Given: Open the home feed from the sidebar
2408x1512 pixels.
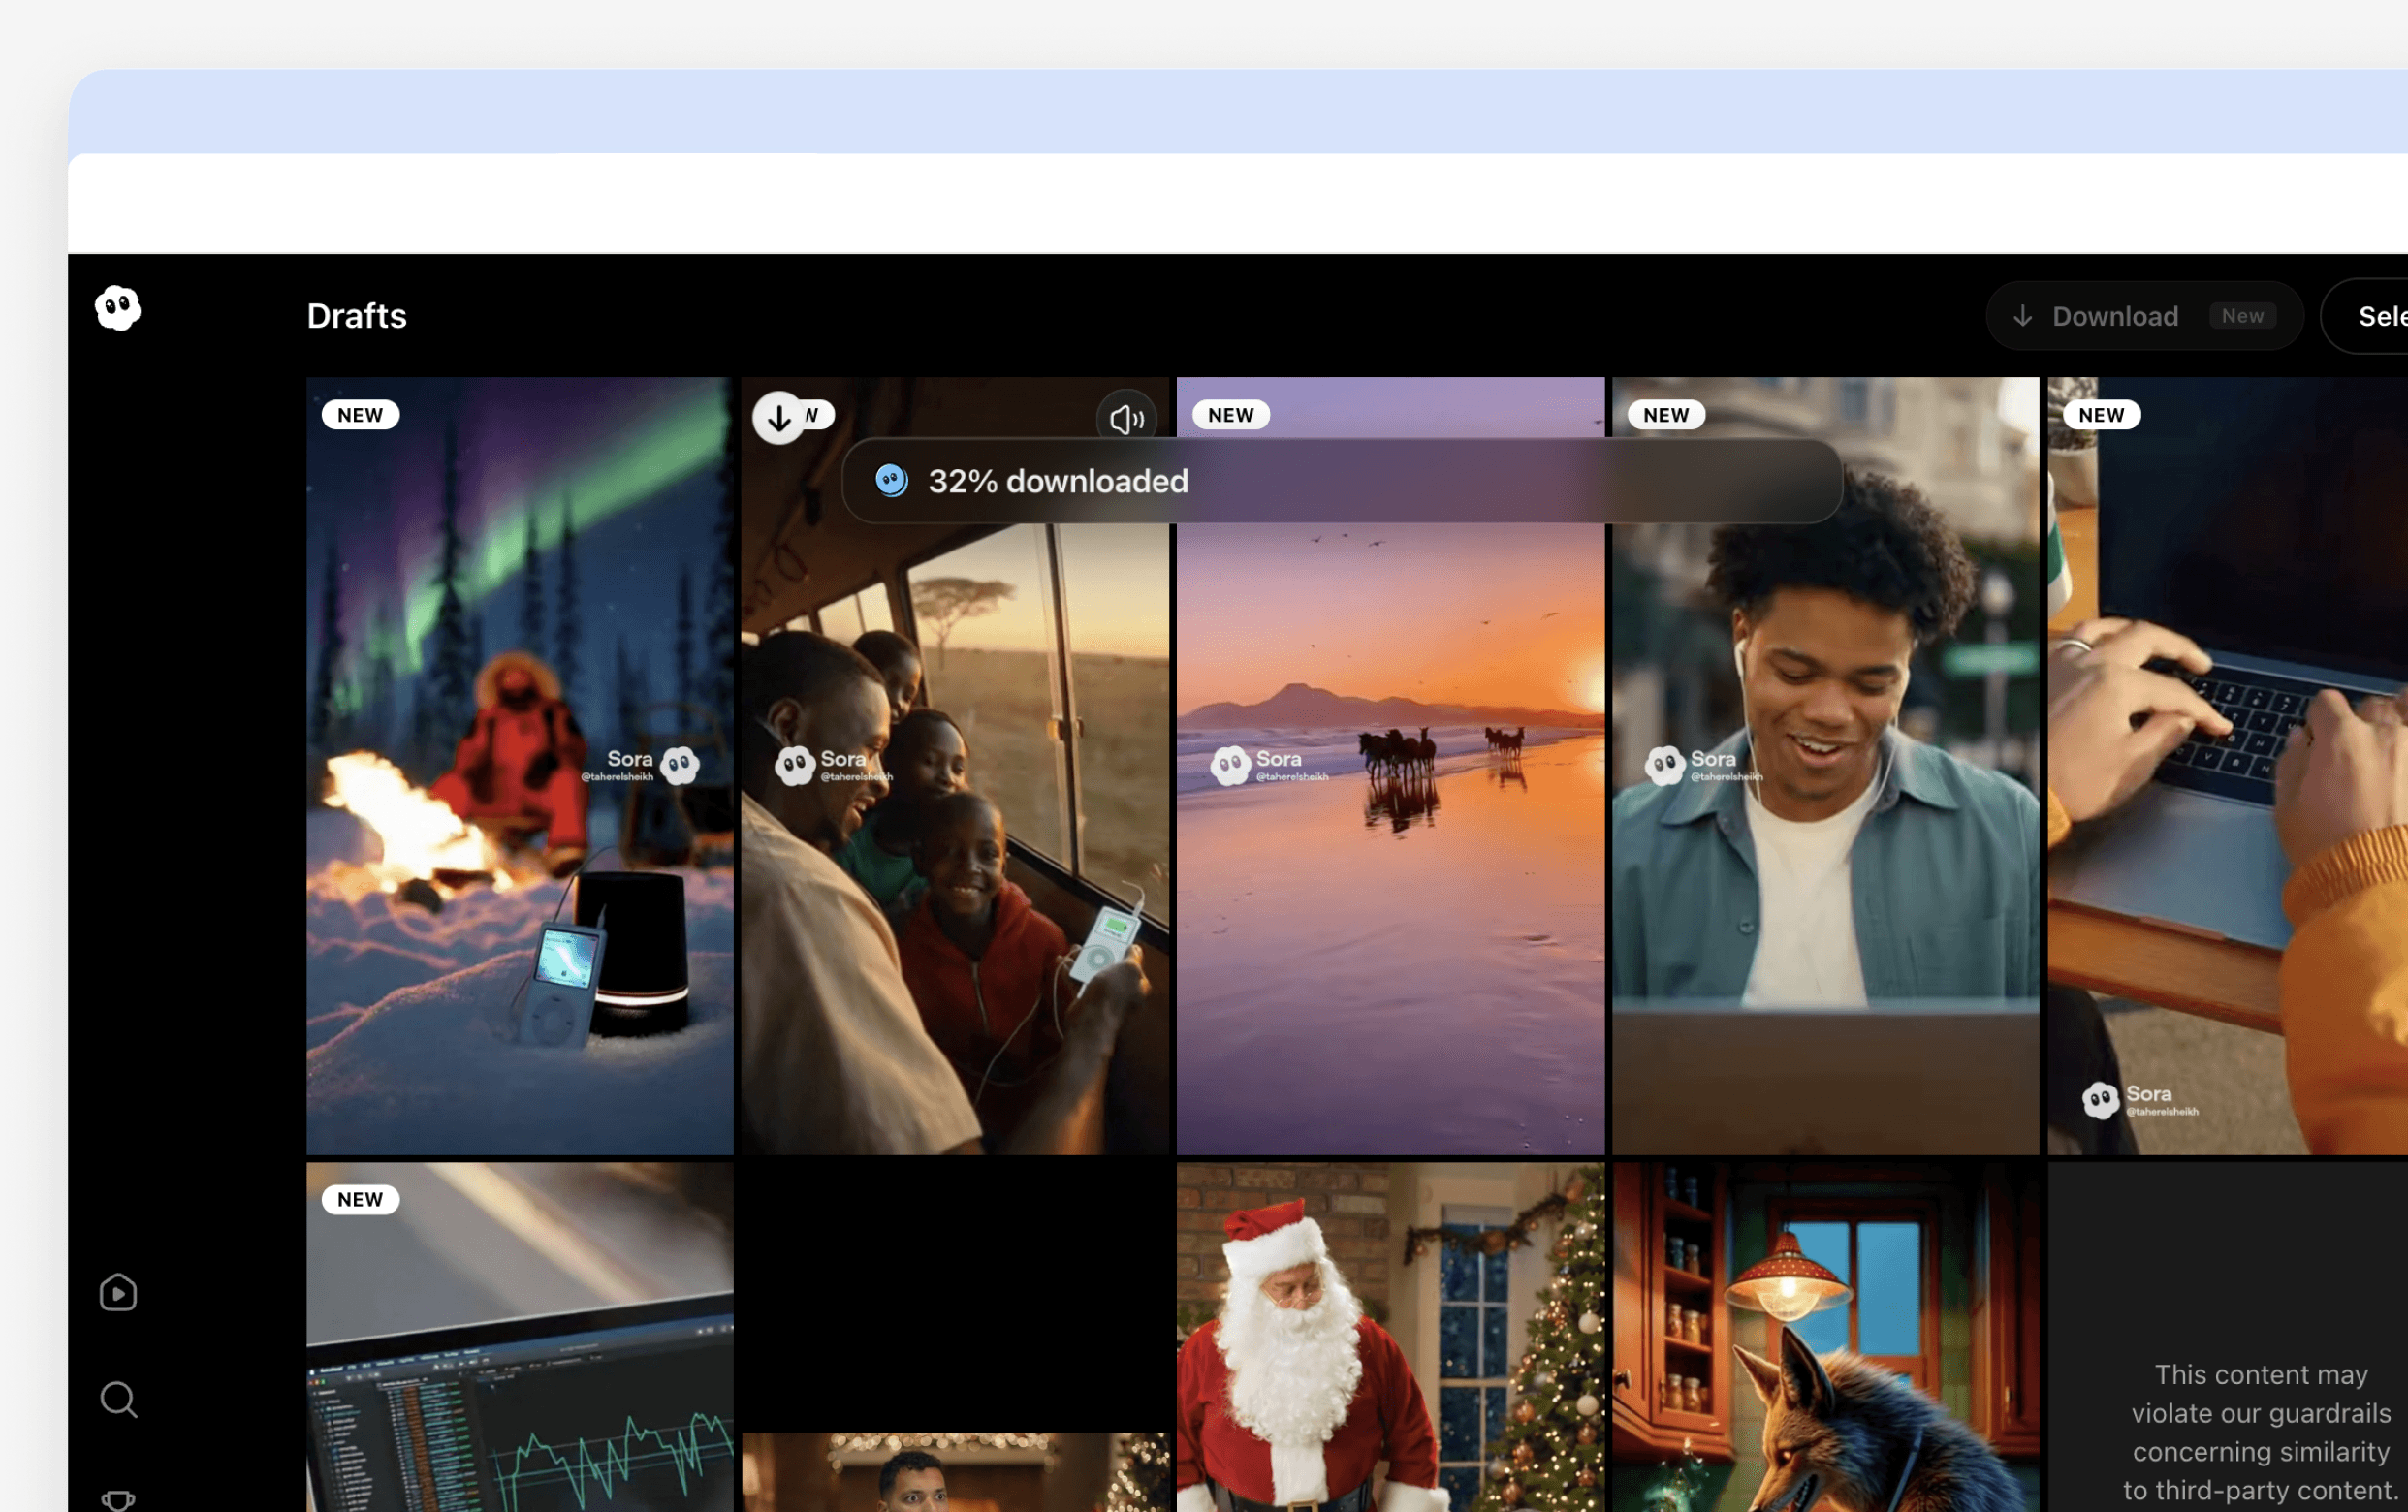Looking at the screenshot, I should [x=118, y=1293].
